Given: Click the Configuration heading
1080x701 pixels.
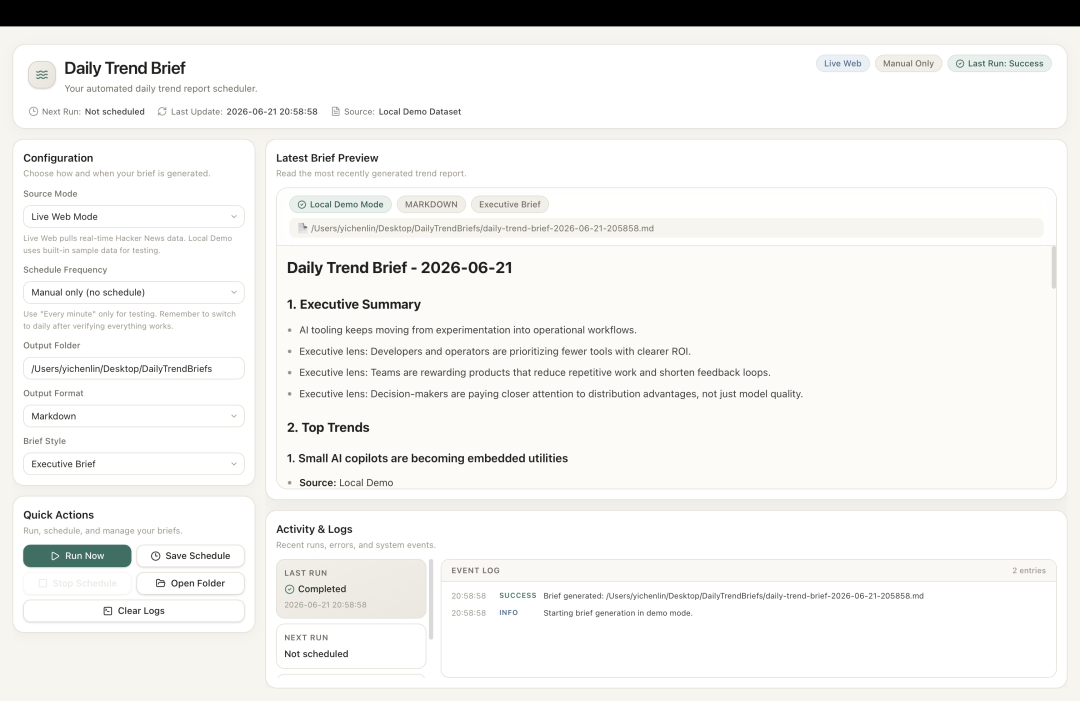Looking at the screenshot, I should point(58,158).
